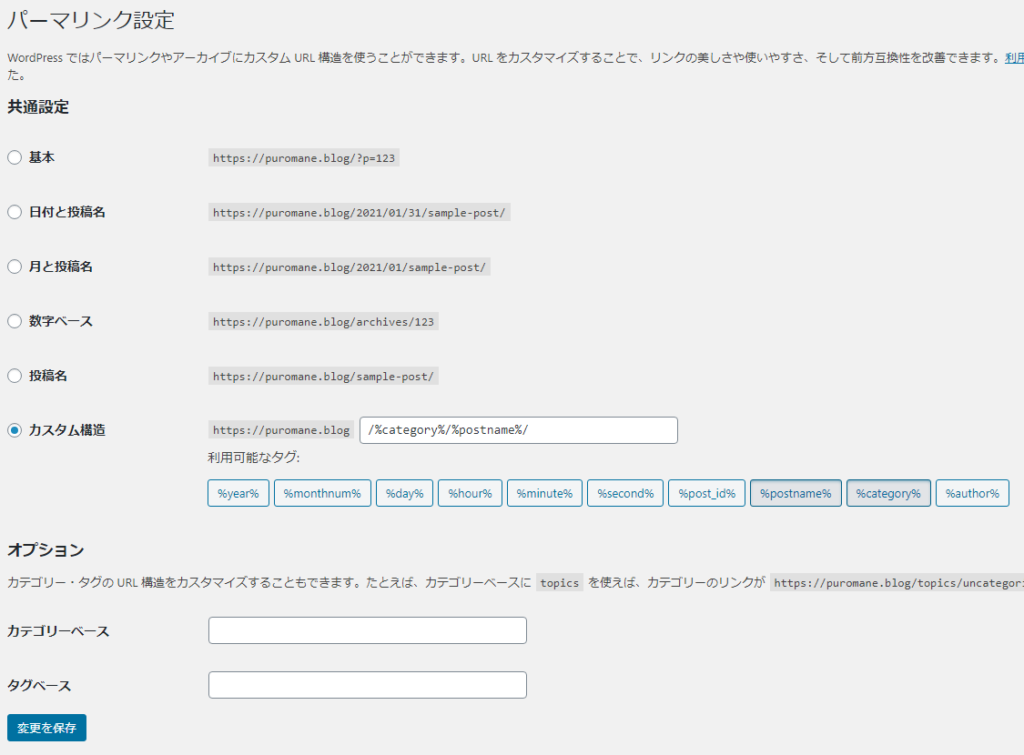This screenshot has height=755, width=1024.
Task: Click the パーマリンク設定 page title
Action: pyautogui.click(x=91, y=20)
